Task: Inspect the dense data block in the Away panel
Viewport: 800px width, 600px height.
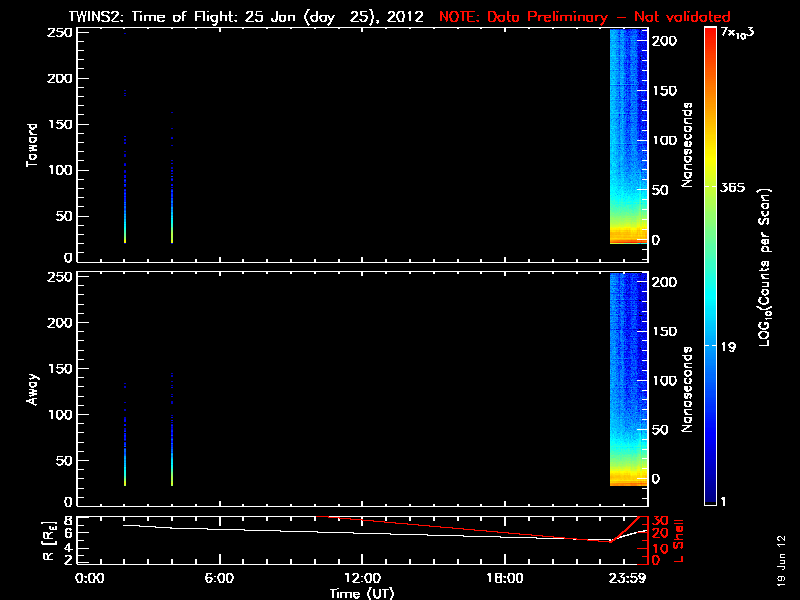Action: point(629,379)
